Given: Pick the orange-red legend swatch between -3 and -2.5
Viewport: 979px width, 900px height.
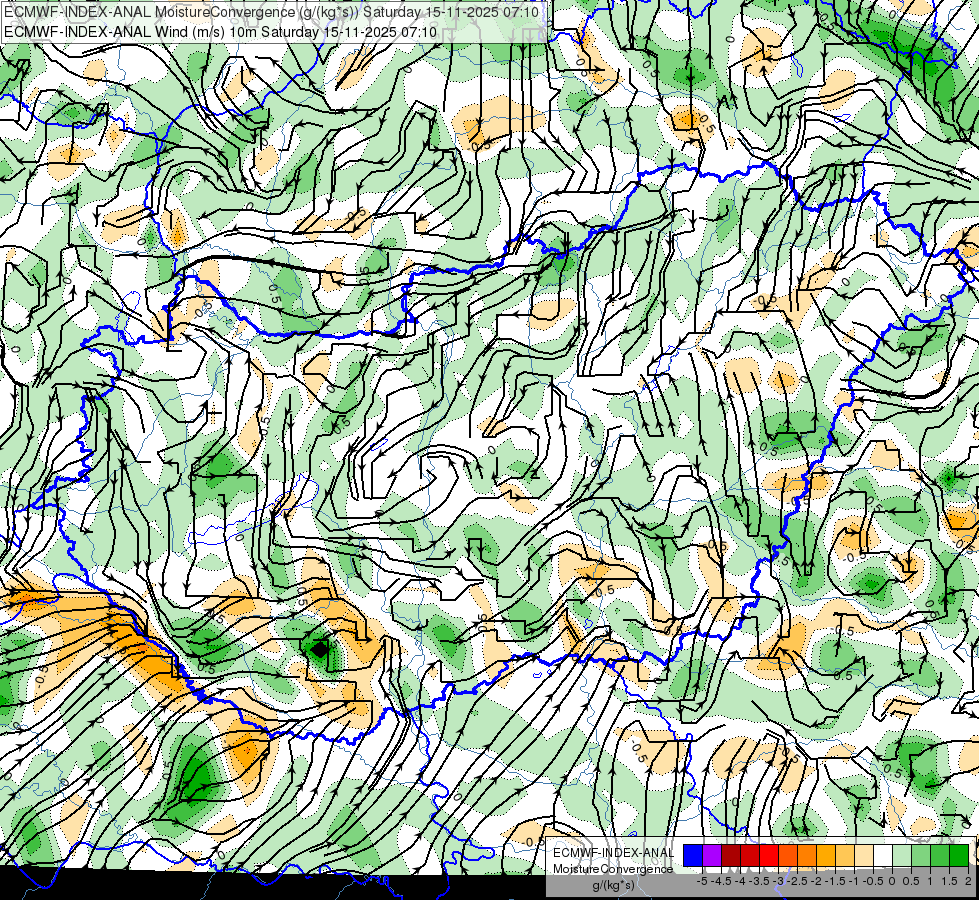Looking at the screenshot, I should pyautogui.click(x=788, y=855).
